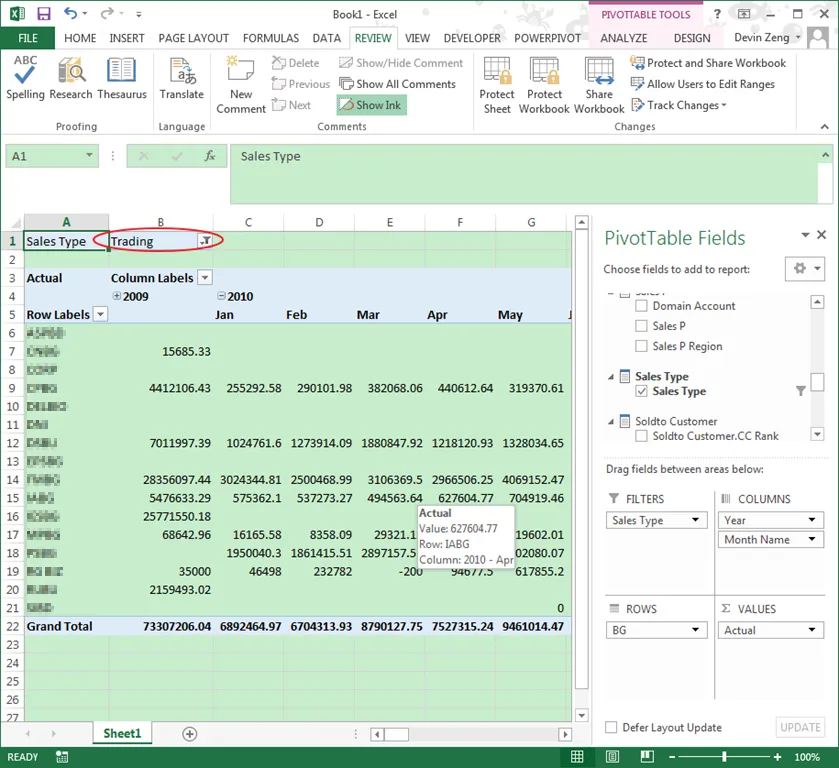
Task: Open the Translate tool
Action: tap(181, 78)
